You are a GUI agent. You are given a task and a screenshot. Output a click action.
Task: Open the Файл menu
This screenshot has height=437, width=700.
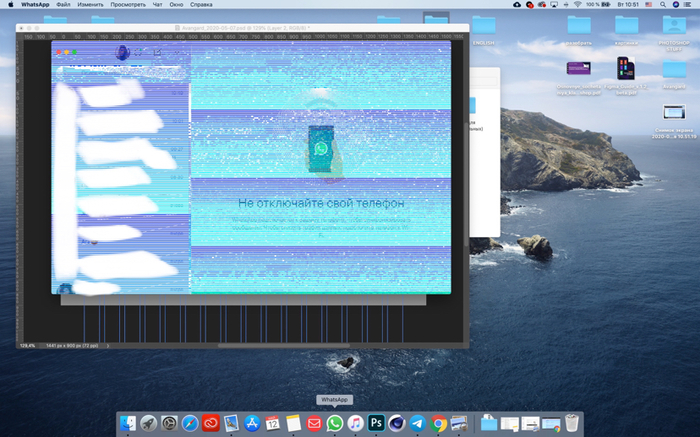[x=64, y=5]
